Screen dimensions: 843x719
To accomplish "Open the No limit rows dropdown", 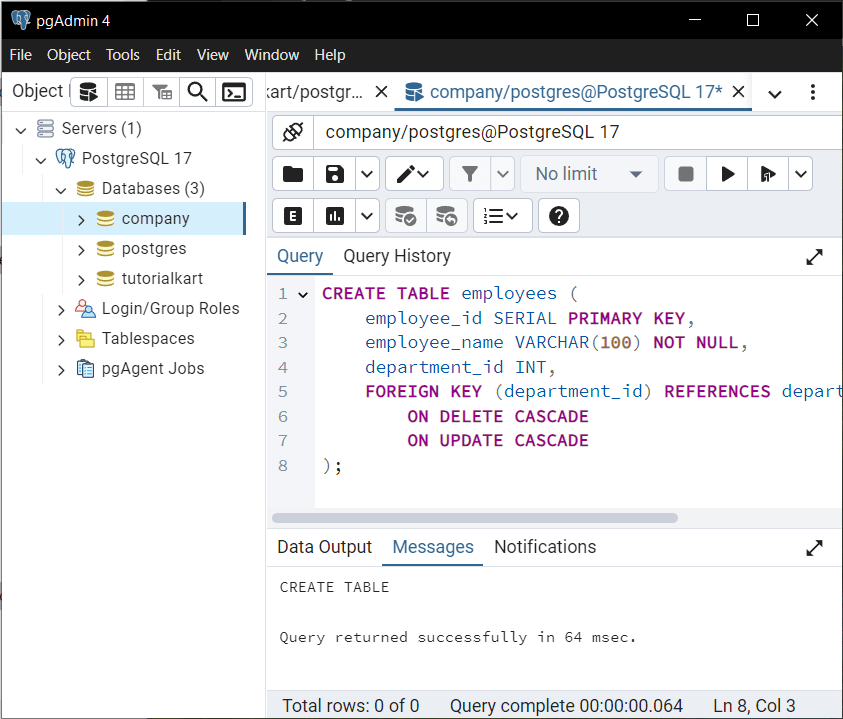I will click(589, 174).
